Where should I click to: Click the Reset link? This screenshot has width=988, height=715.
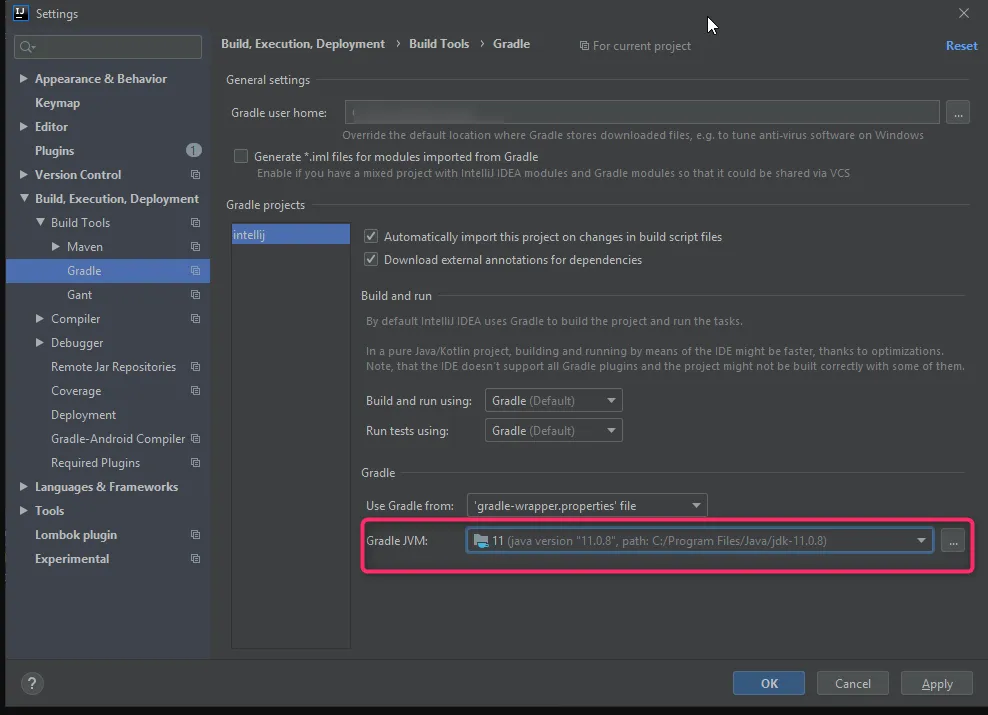[961, 45]
